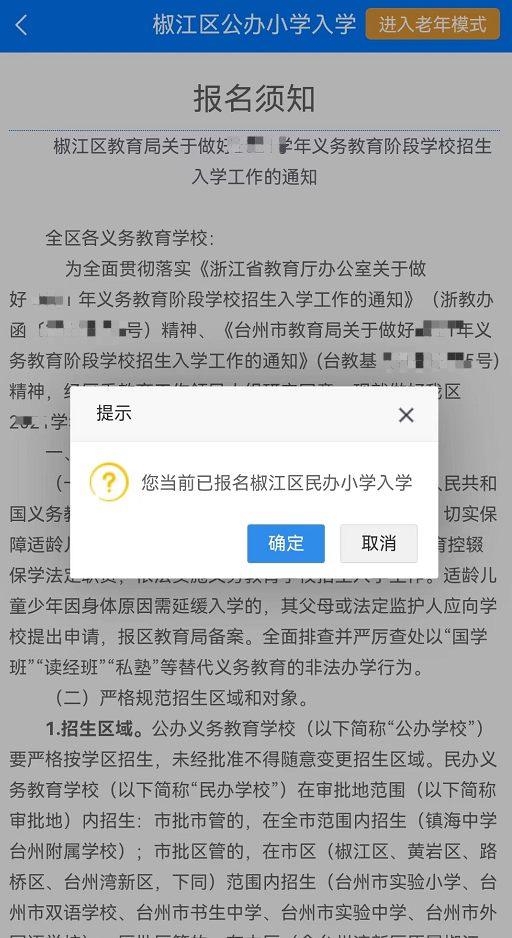The height and width of the screenshot is (938, 512).
Task: Tap the 台州市书生中学 text
Action: click(x=198, y=912)
